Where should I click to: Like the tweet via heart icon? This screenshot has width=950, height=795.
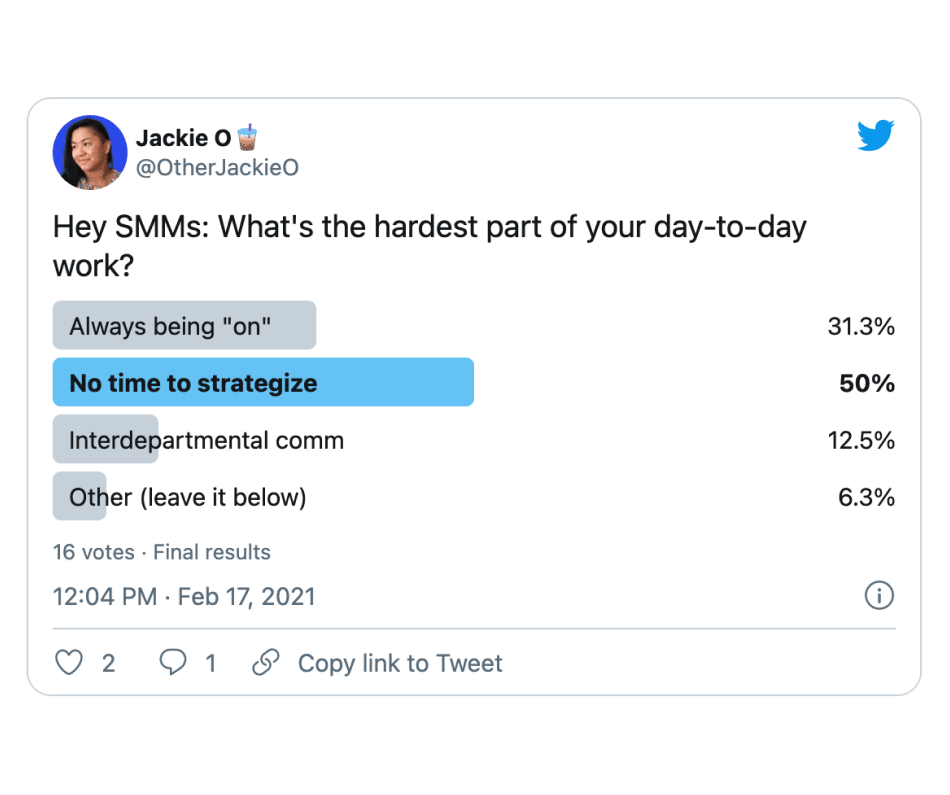(68, 663)
